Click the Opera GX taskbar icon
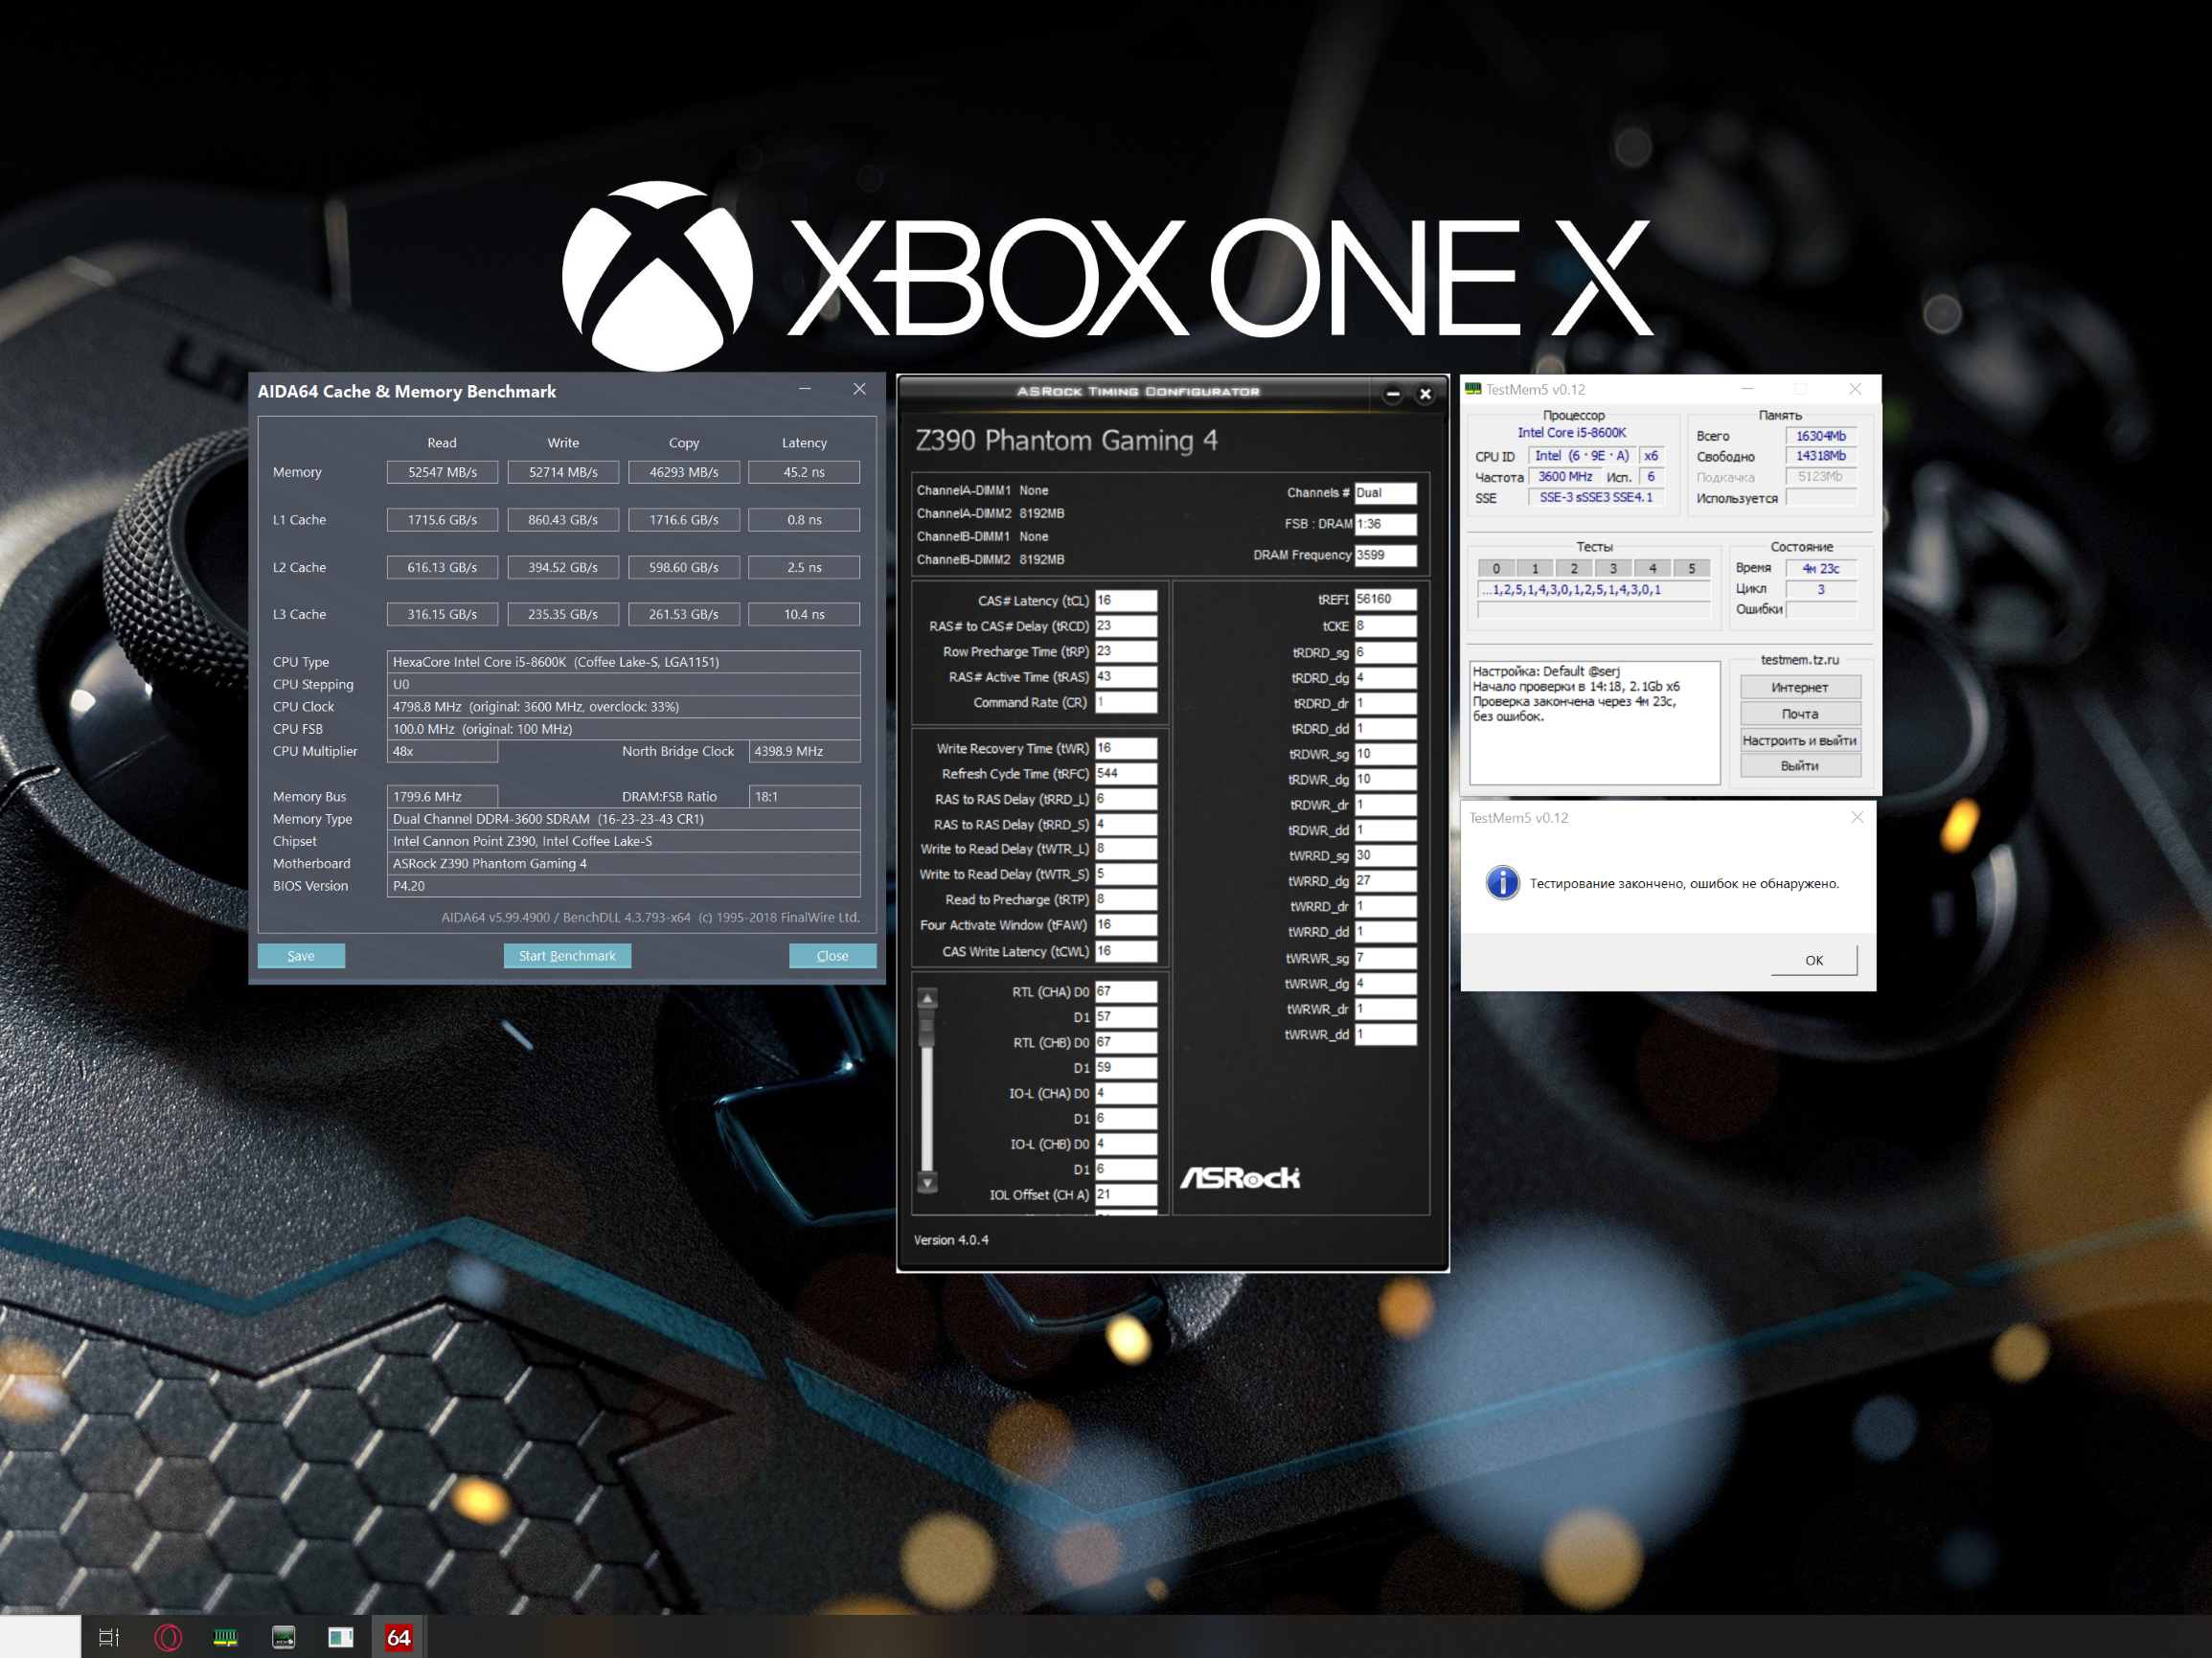The width and height of the screenshot is (2212, 1658). [168, 1637]
